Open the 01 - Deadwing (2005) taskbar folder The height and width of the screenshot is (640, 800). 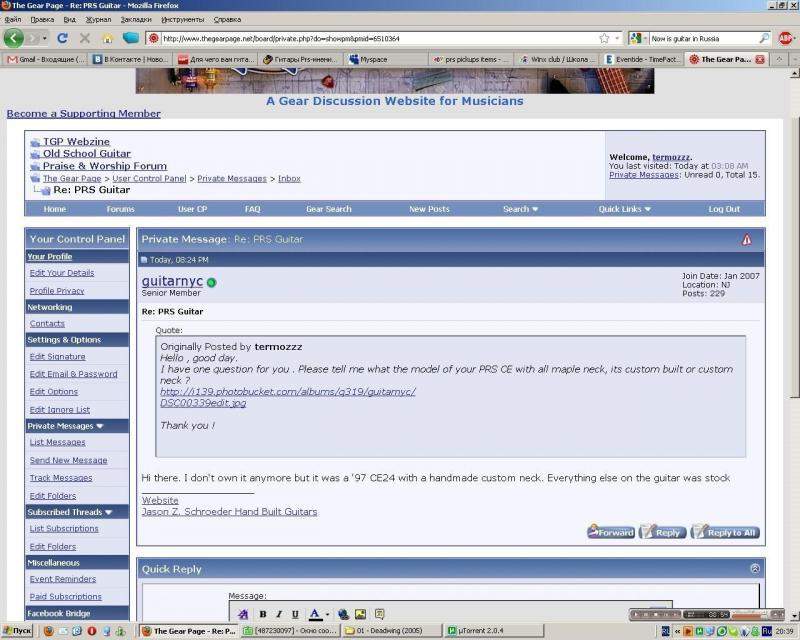click(x=392, y=631)
